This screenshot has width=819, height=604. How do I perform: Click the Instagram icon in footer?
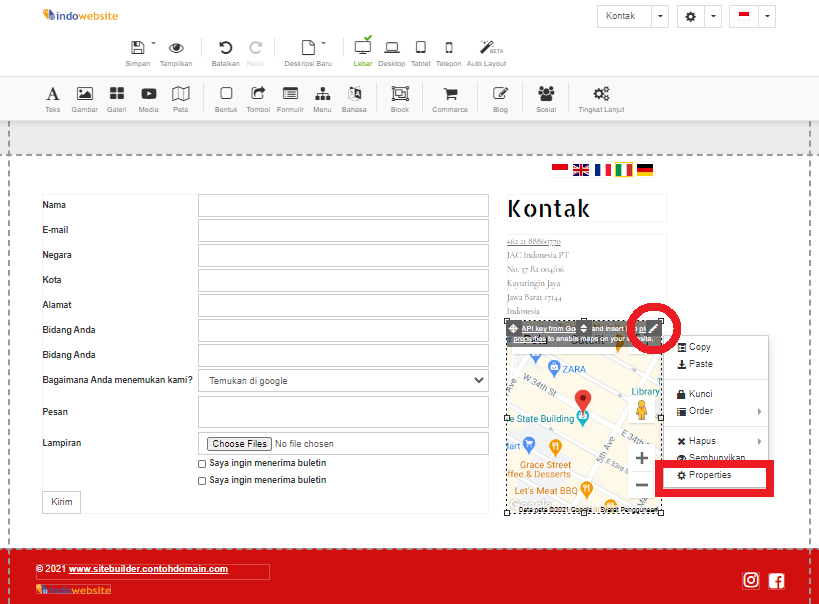[751, 580]
